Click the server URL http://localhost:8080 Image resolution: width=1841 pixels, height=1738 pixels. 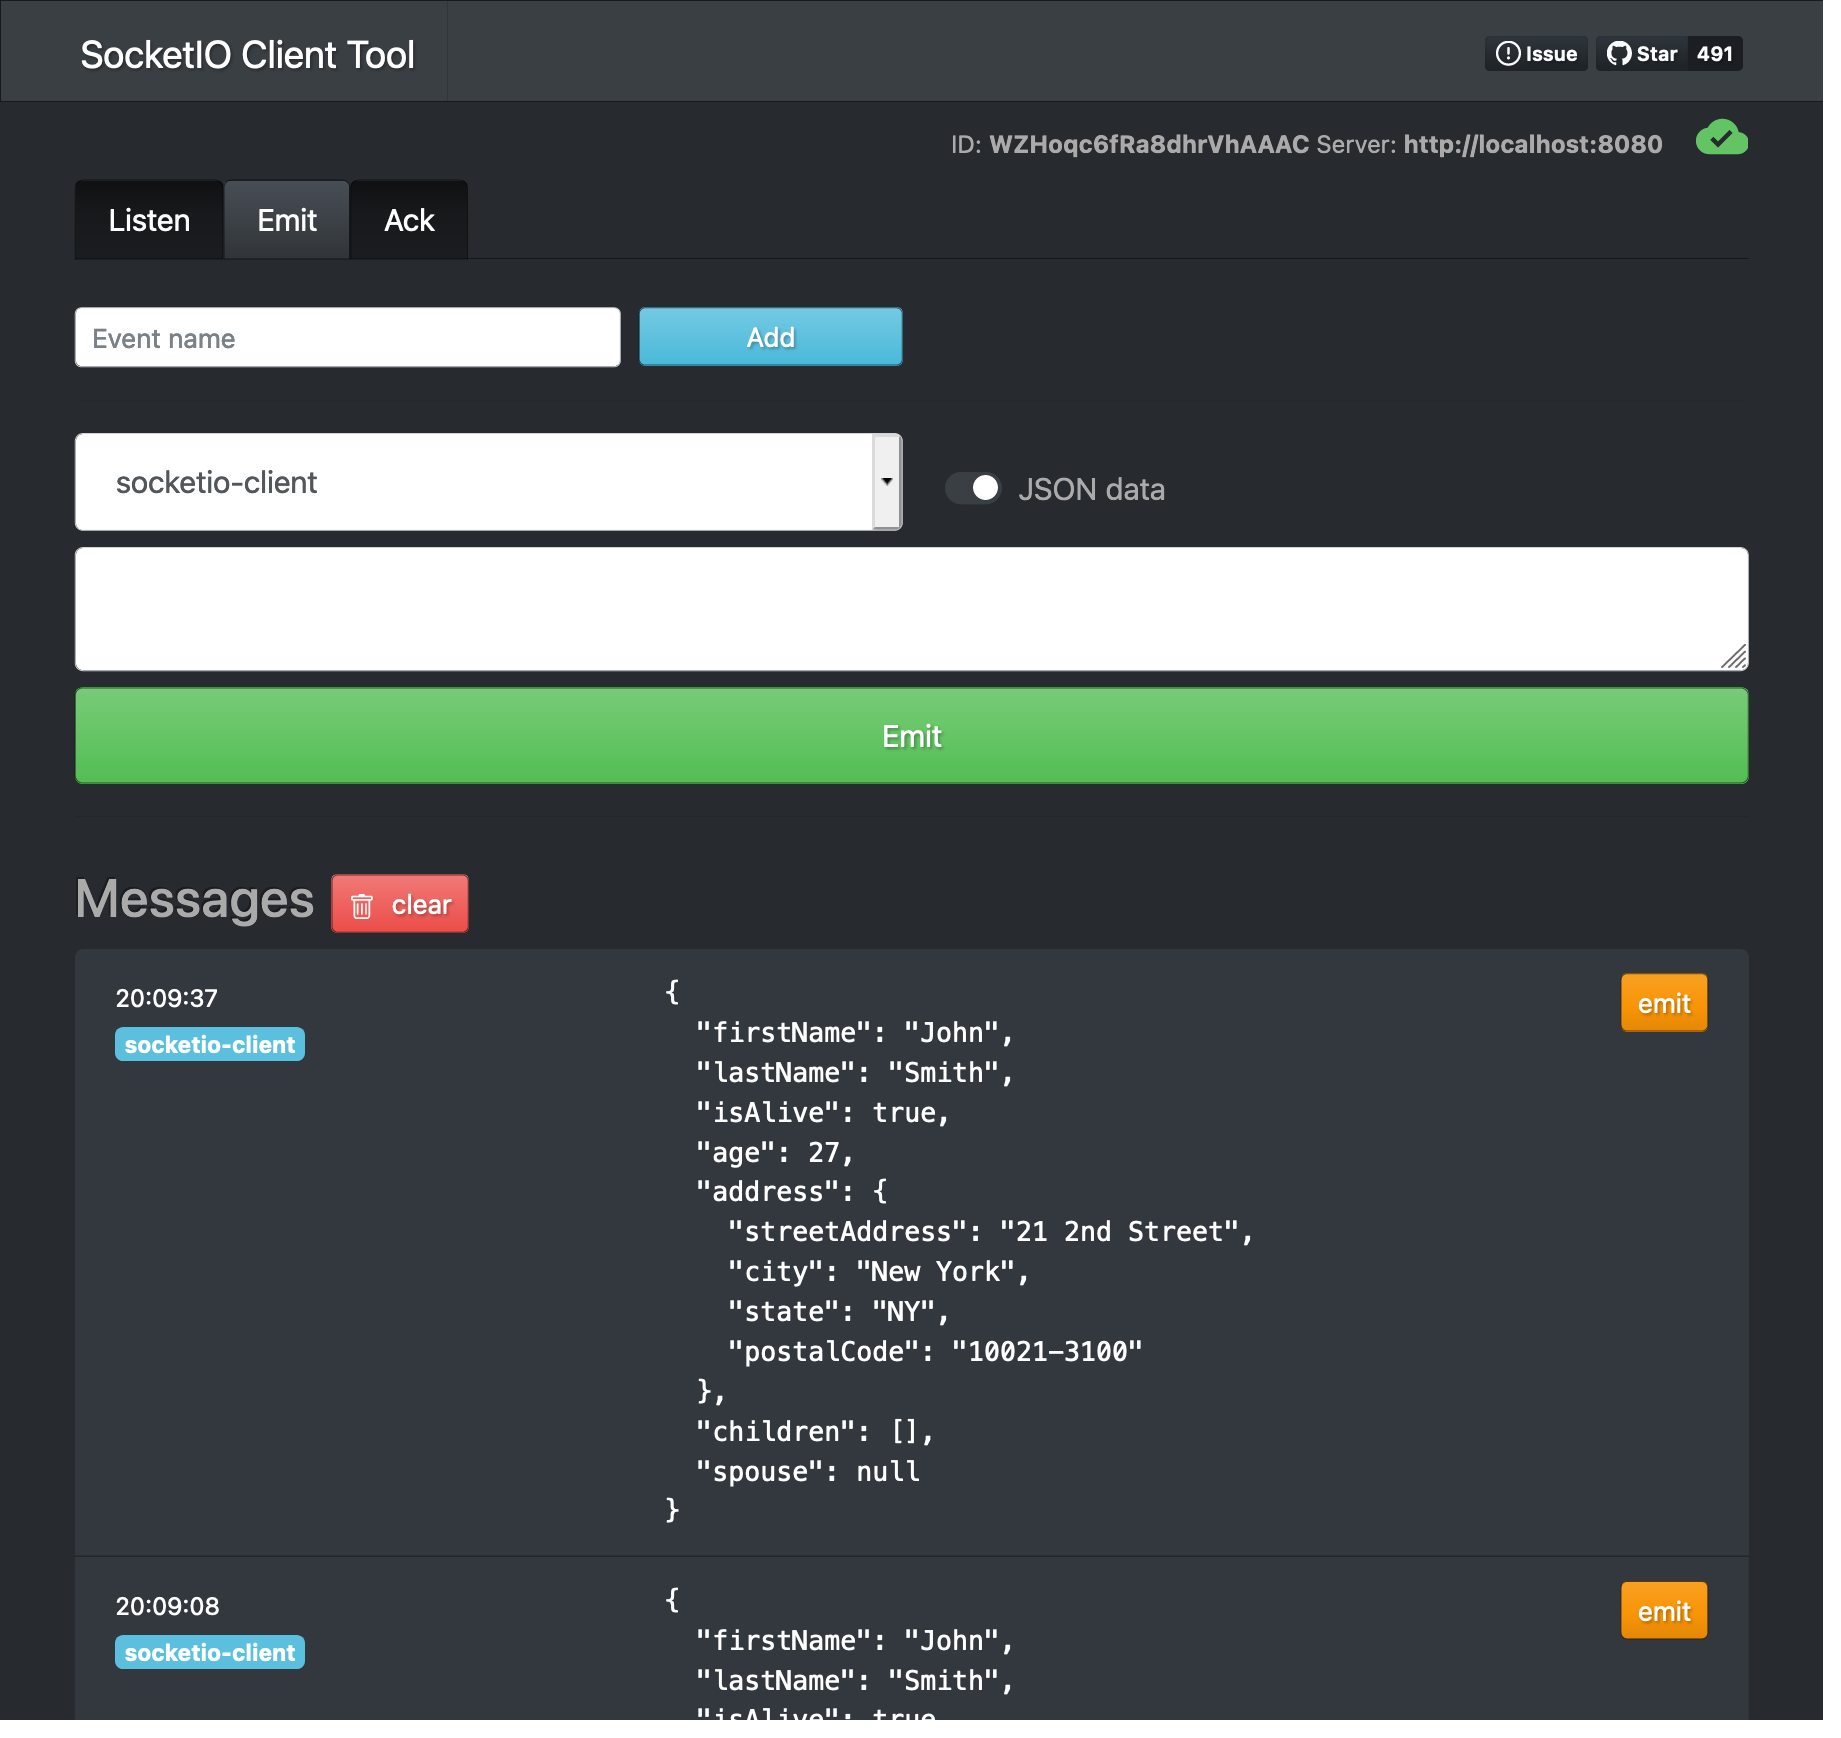click(1532, 145)
